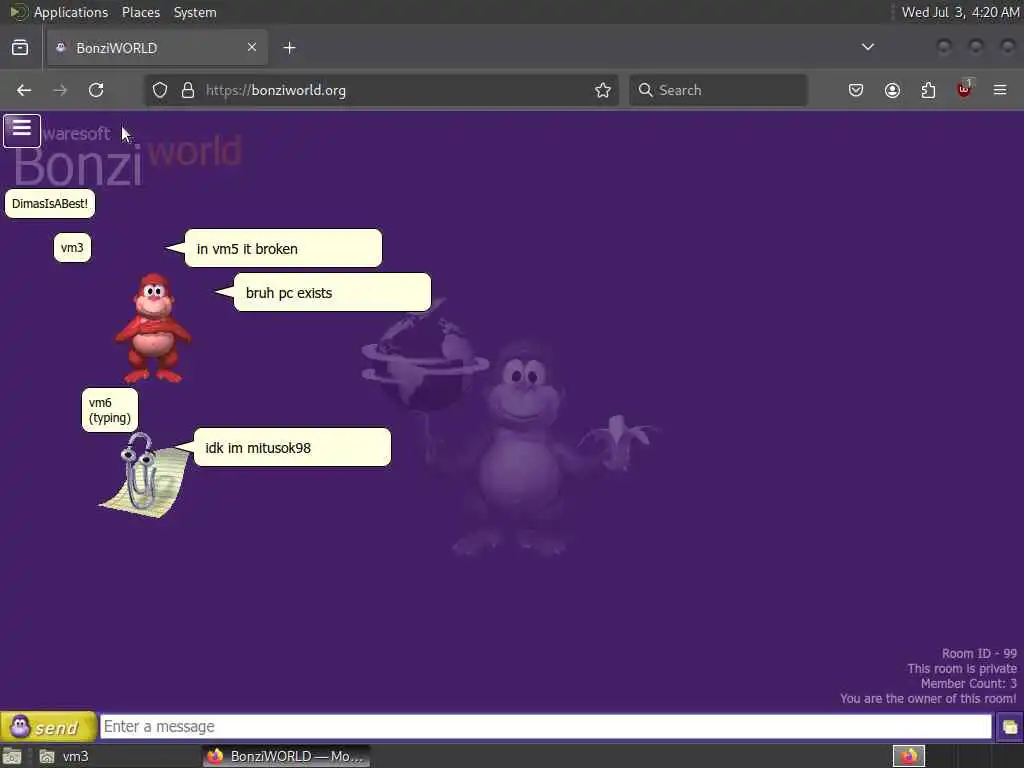Click the Clippy paperclip character vm6
The width and height of the screenshot is (1024, 768).
(x=144, y=474)
